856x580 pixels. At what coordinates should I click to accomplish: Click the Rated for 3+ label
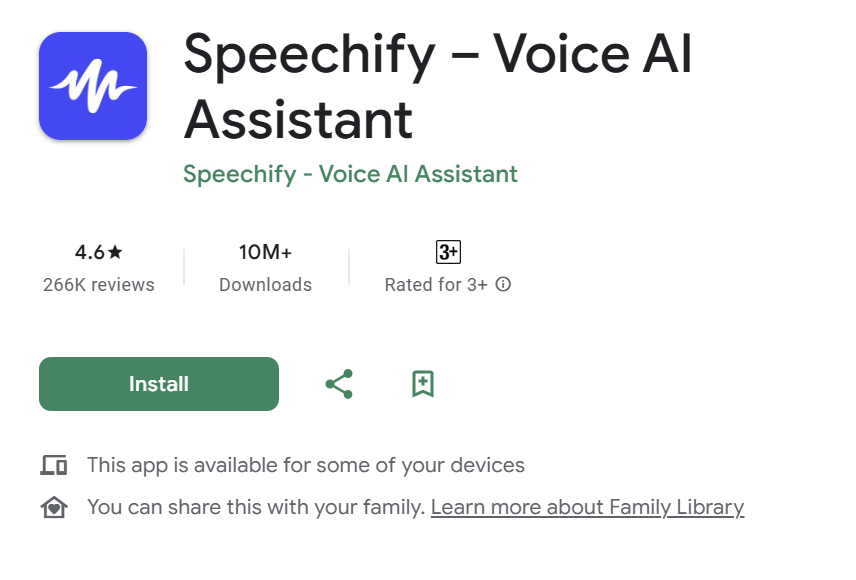click(436, 285)
